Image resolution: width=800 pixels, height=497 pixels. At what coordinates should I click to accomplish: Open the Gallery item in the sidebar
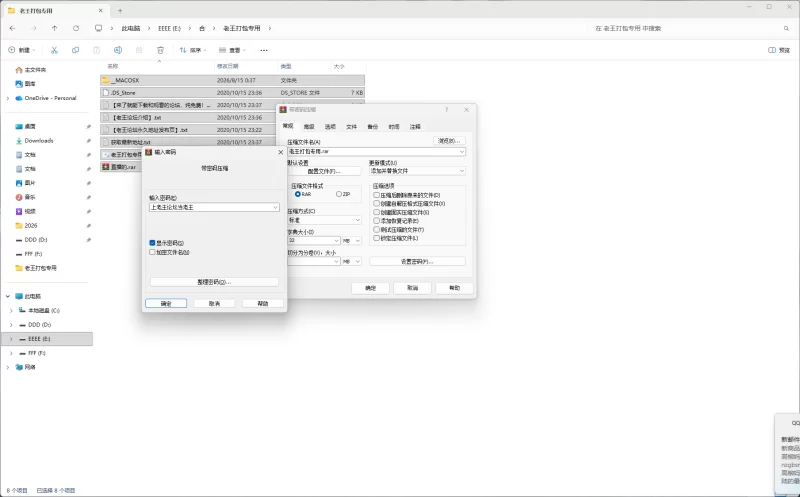click(26, 84)
